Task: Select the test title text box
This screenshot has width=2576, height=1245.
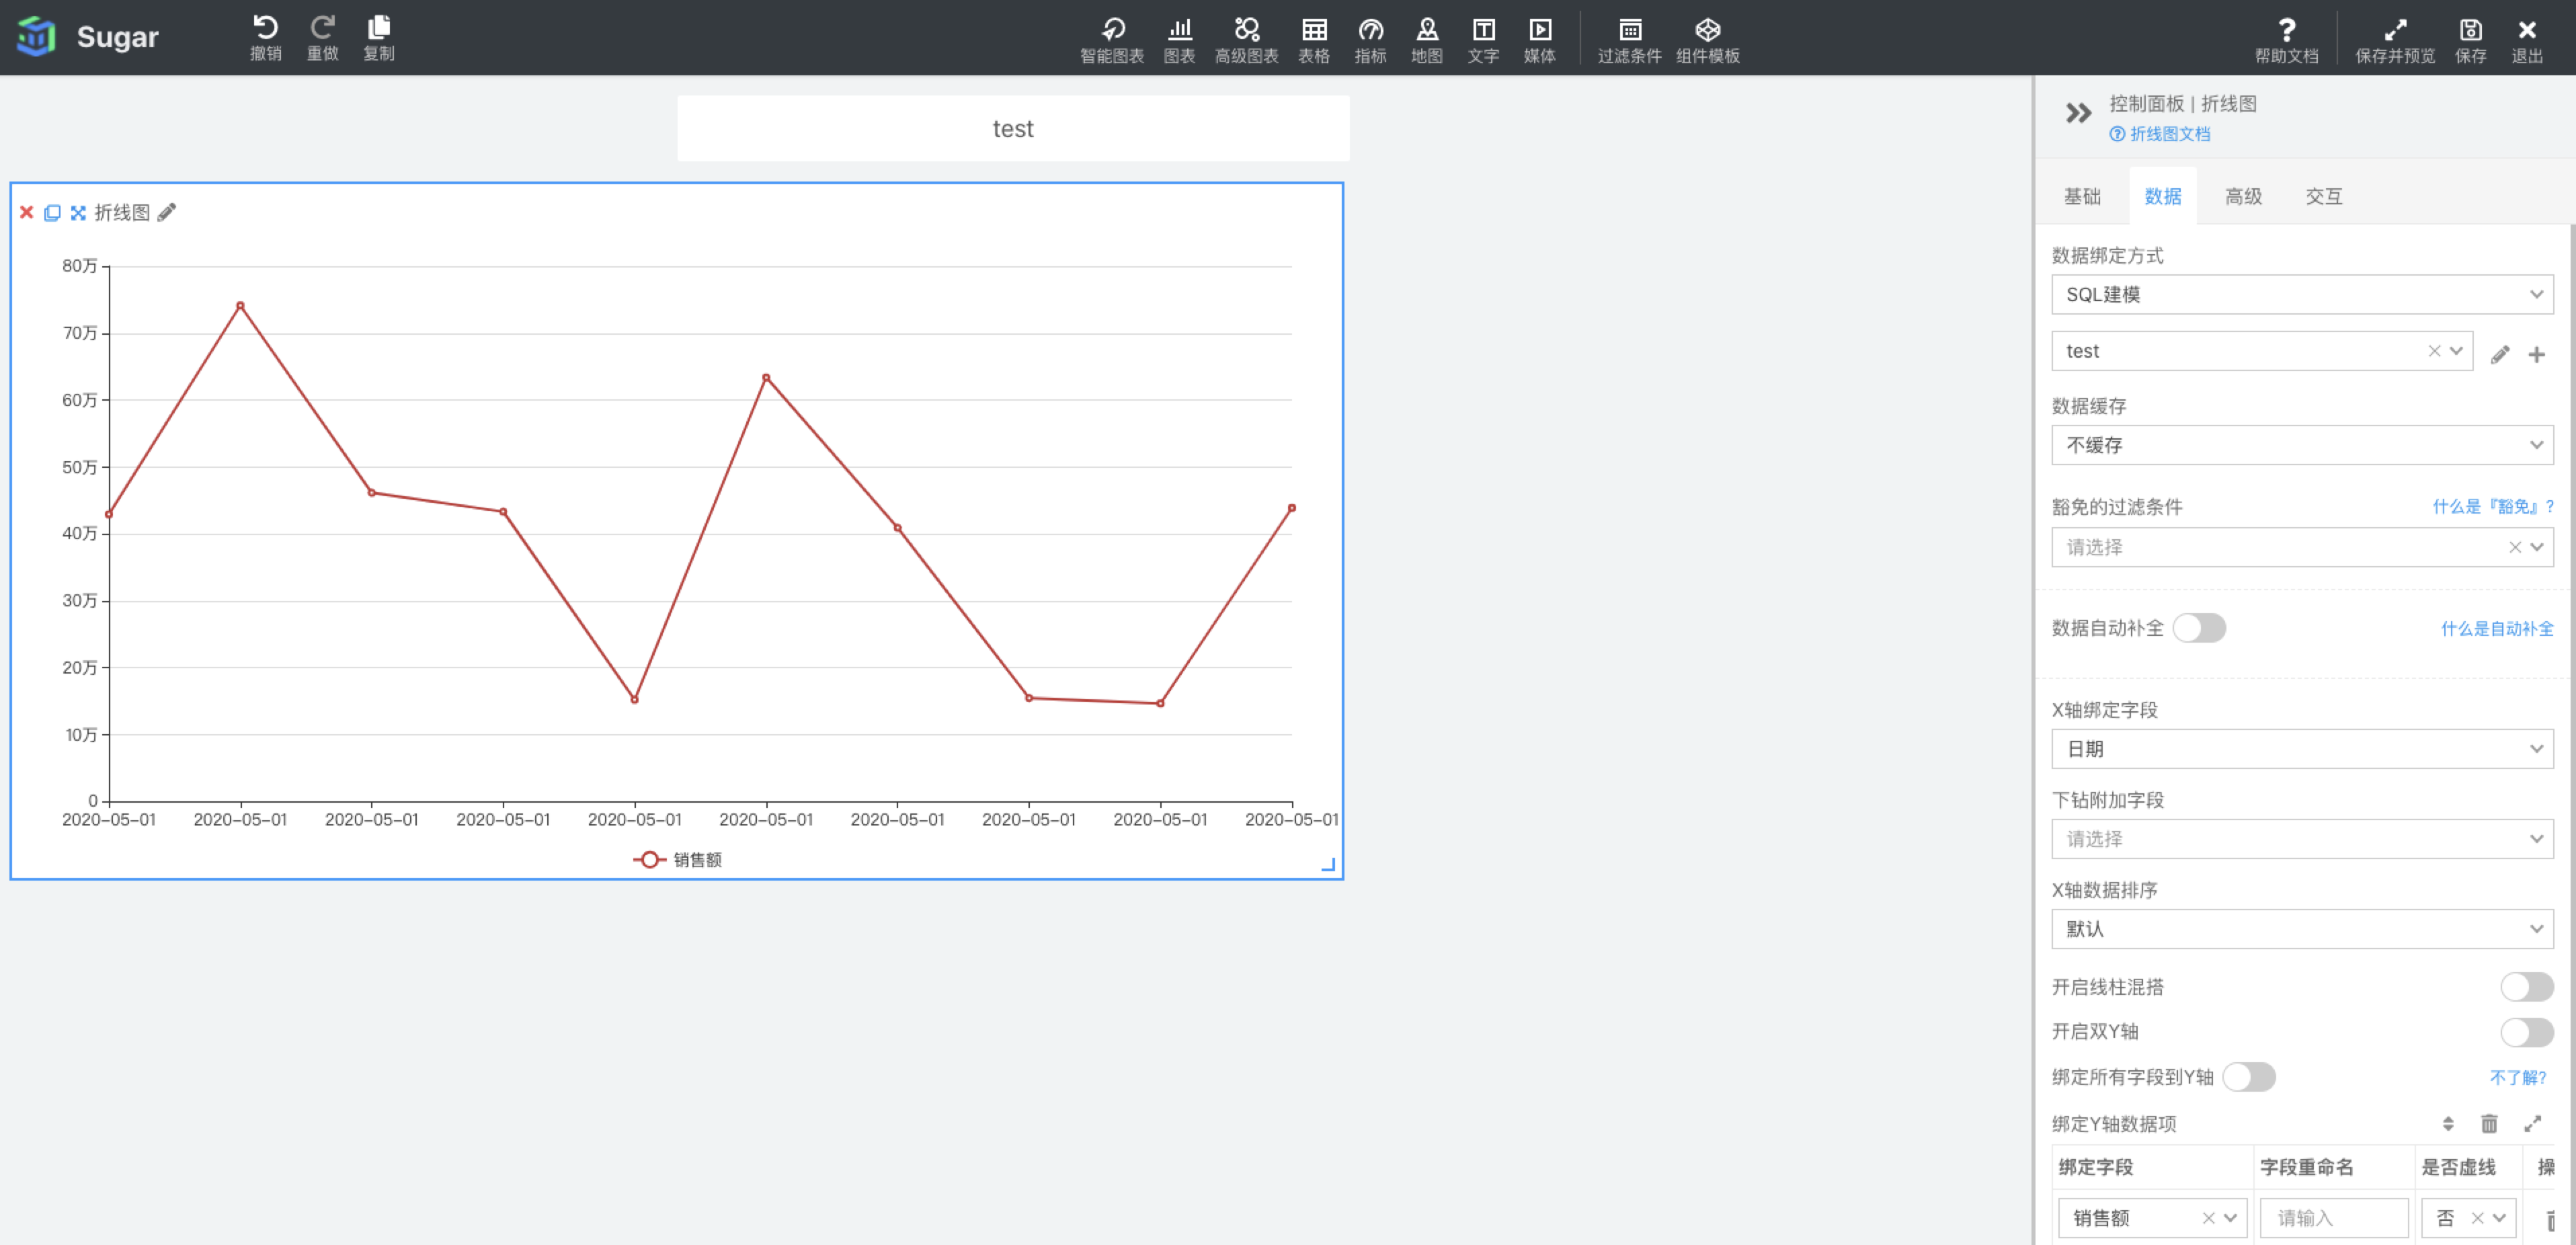Action: point(1013,129)
